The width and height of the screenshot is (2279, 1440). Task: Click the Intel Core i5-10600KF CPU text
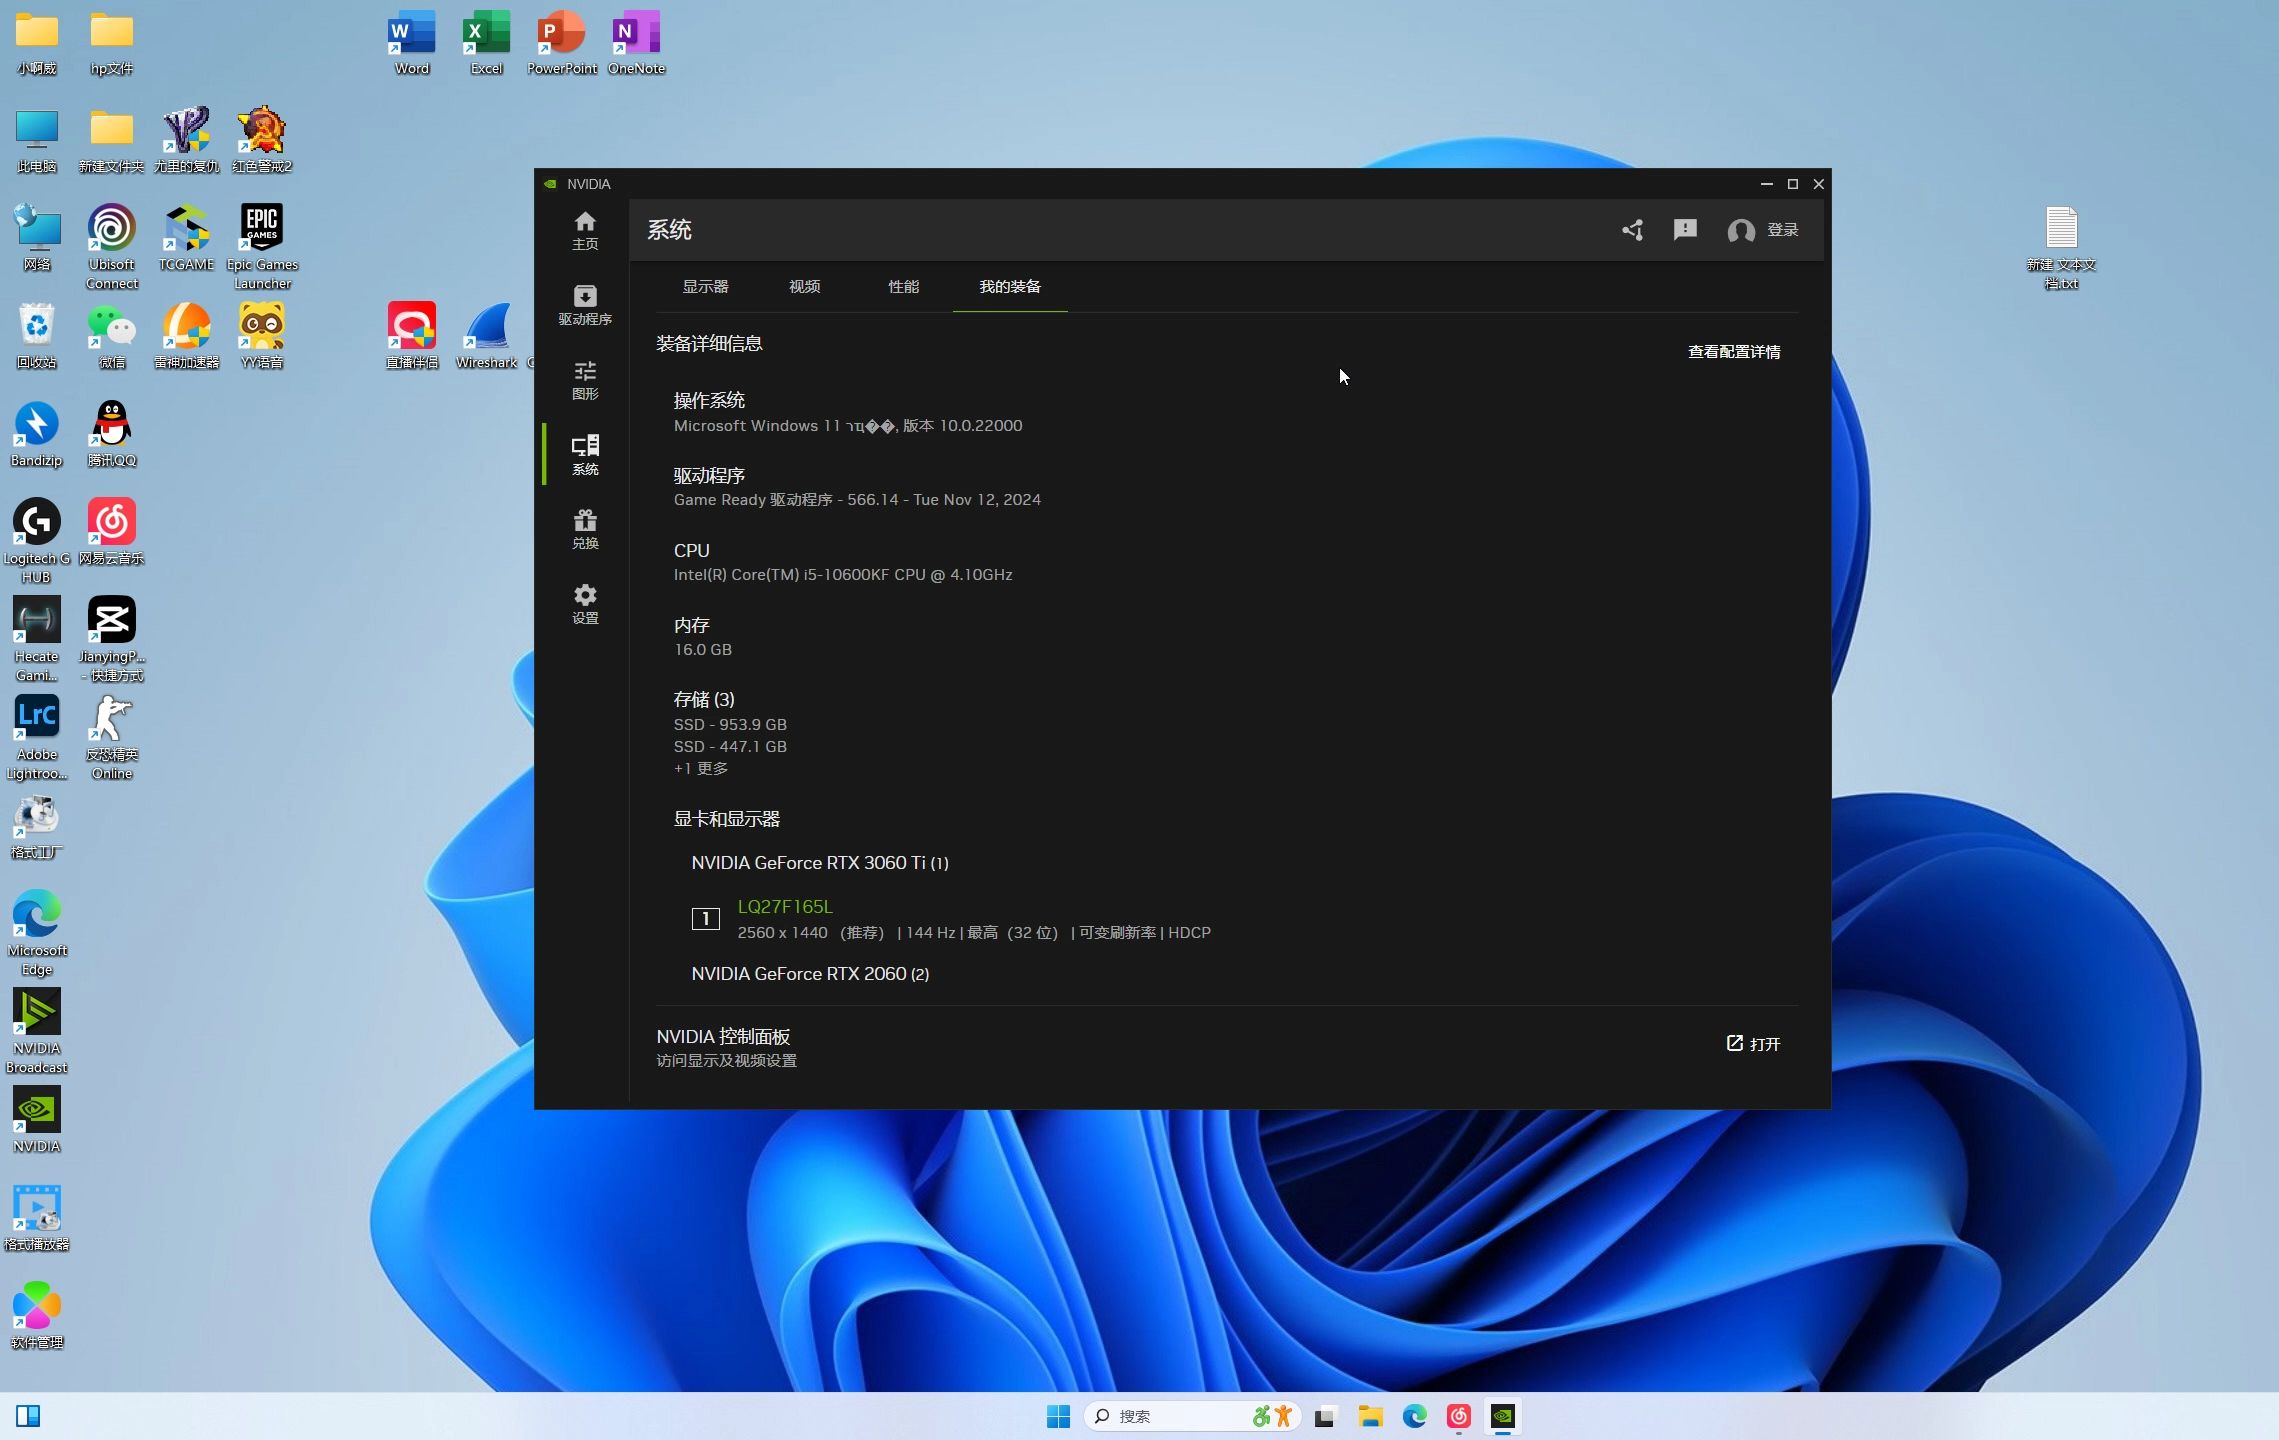pos(843,575)
